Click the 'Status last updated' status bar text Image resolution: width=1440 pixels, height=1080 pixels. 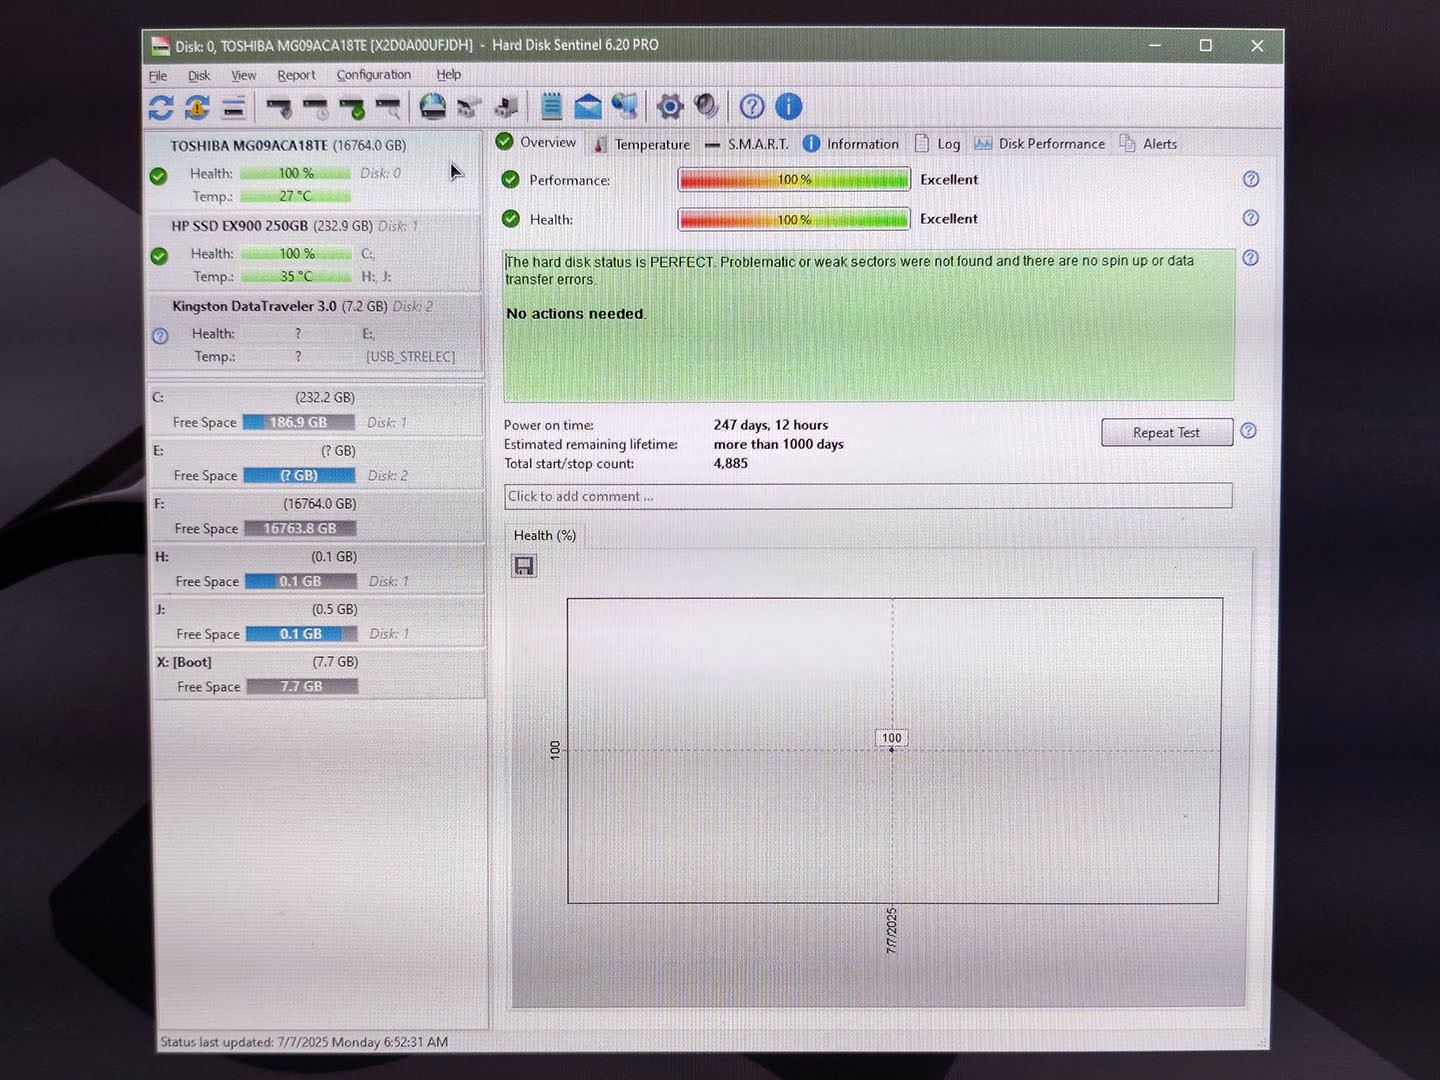[x=304, y=1042]
